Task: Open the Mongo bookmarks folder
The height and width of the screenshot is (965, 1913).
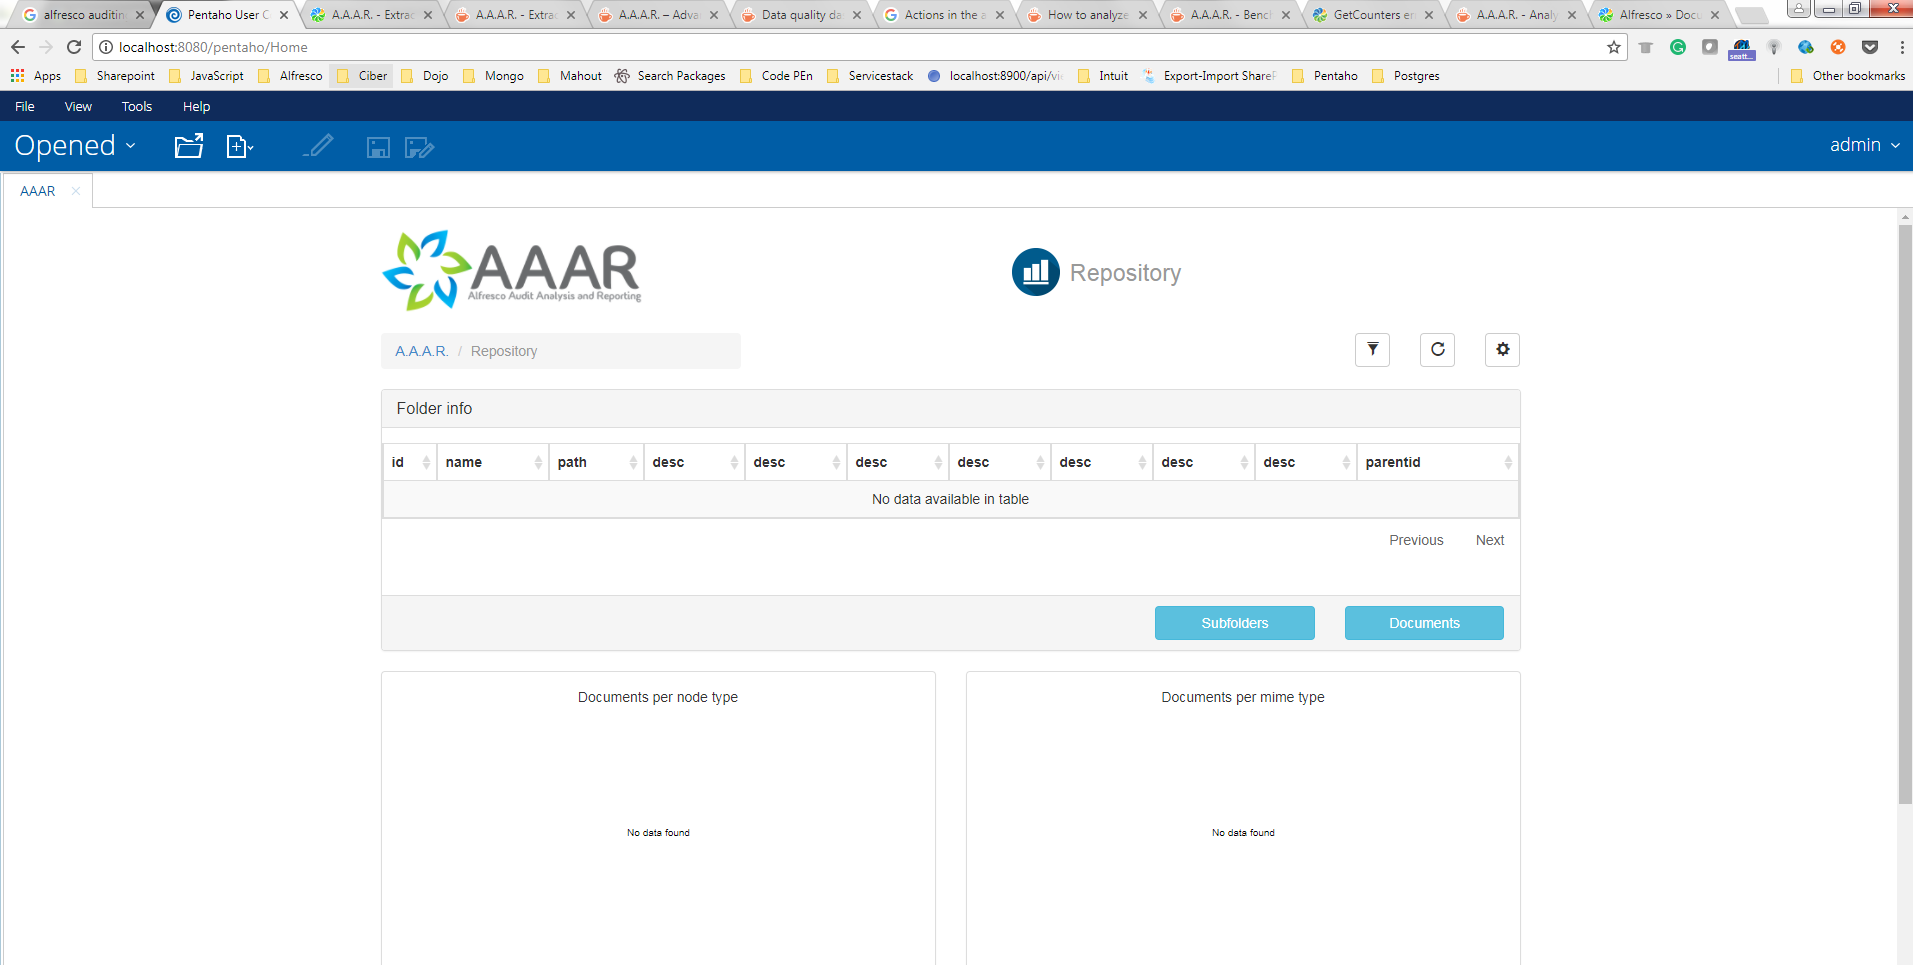Action: tap(494, 76)
